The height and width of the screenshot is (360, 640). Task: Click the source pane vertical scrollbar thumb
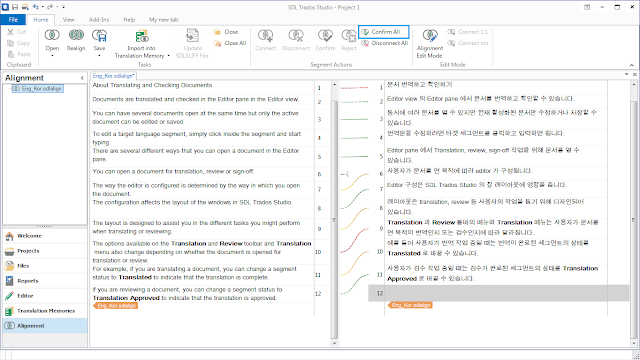coord(334,219)
